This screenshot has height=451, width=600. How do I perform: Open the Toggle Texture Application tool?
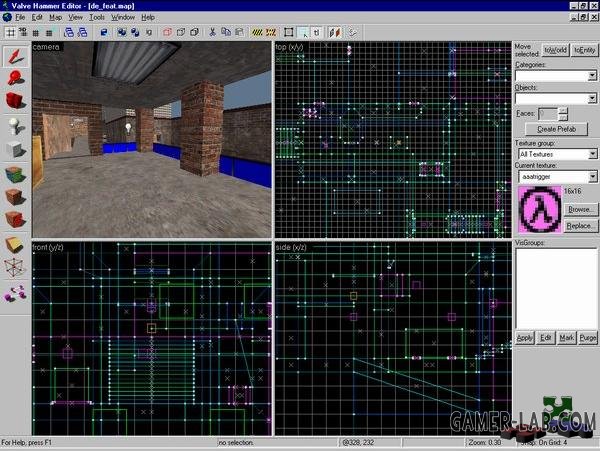tap(15, 174)
